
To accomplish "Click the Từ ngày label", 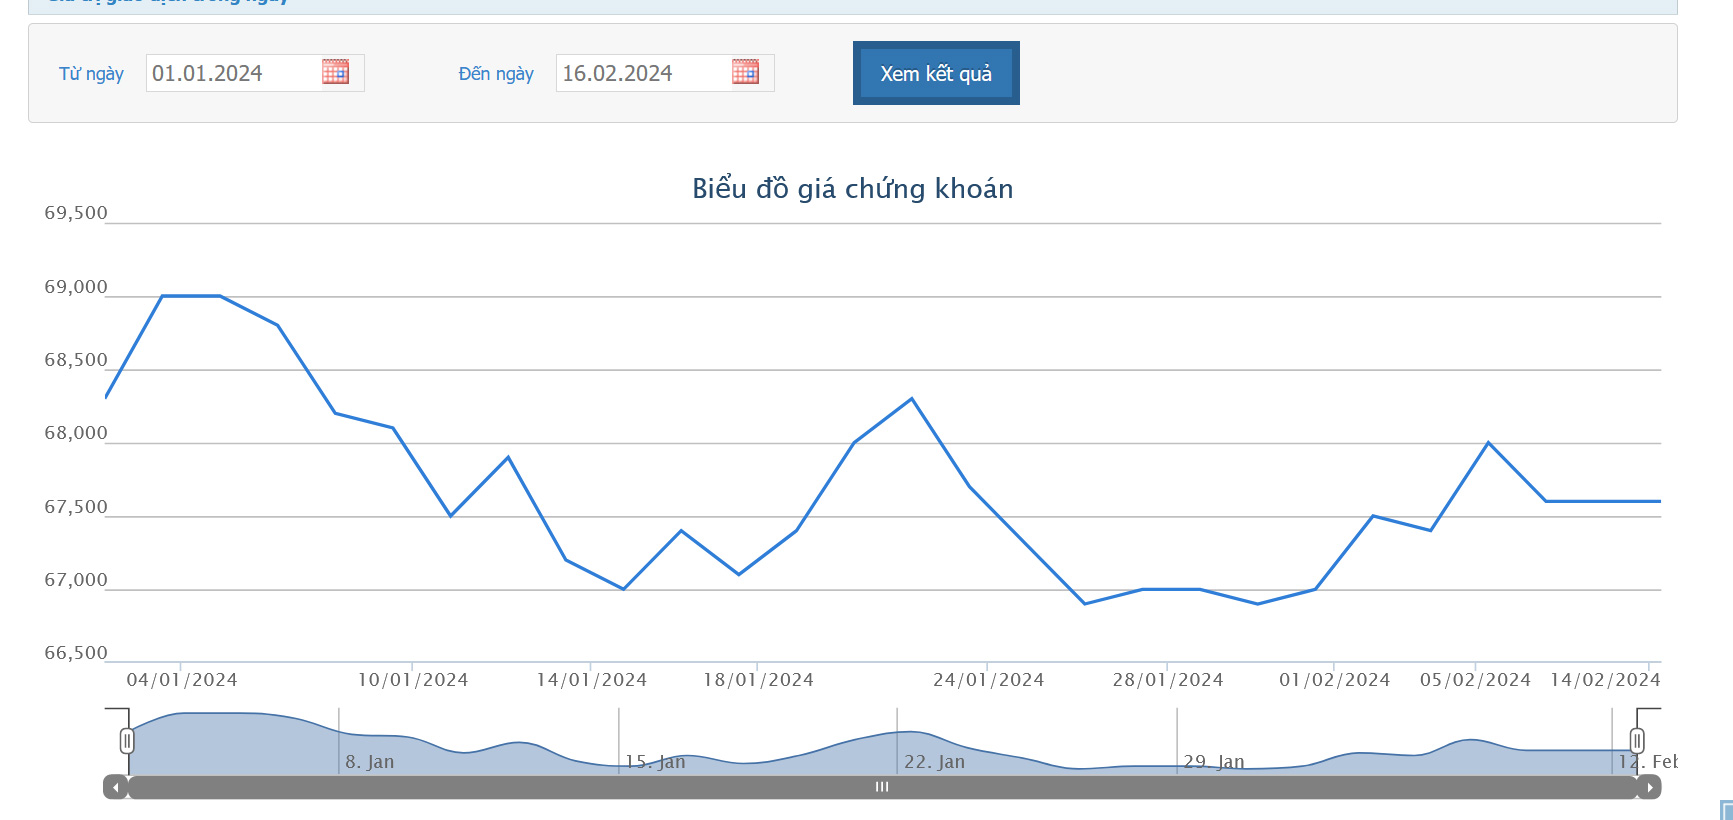I will click(91, 74).
